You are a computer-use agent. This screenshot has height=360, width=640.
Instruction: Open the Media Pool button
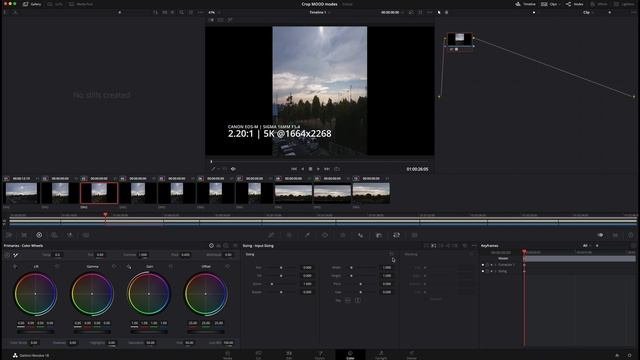[81, 4]
